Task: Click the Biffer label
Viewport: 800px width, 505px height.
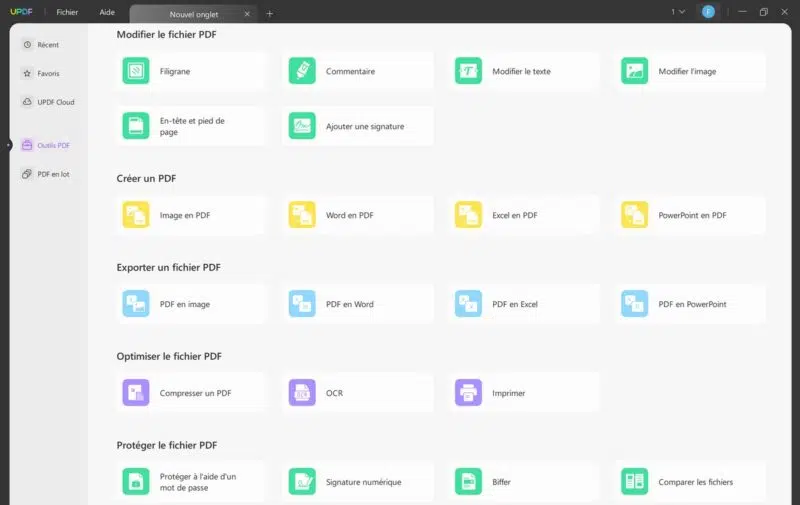Action: 502,482
